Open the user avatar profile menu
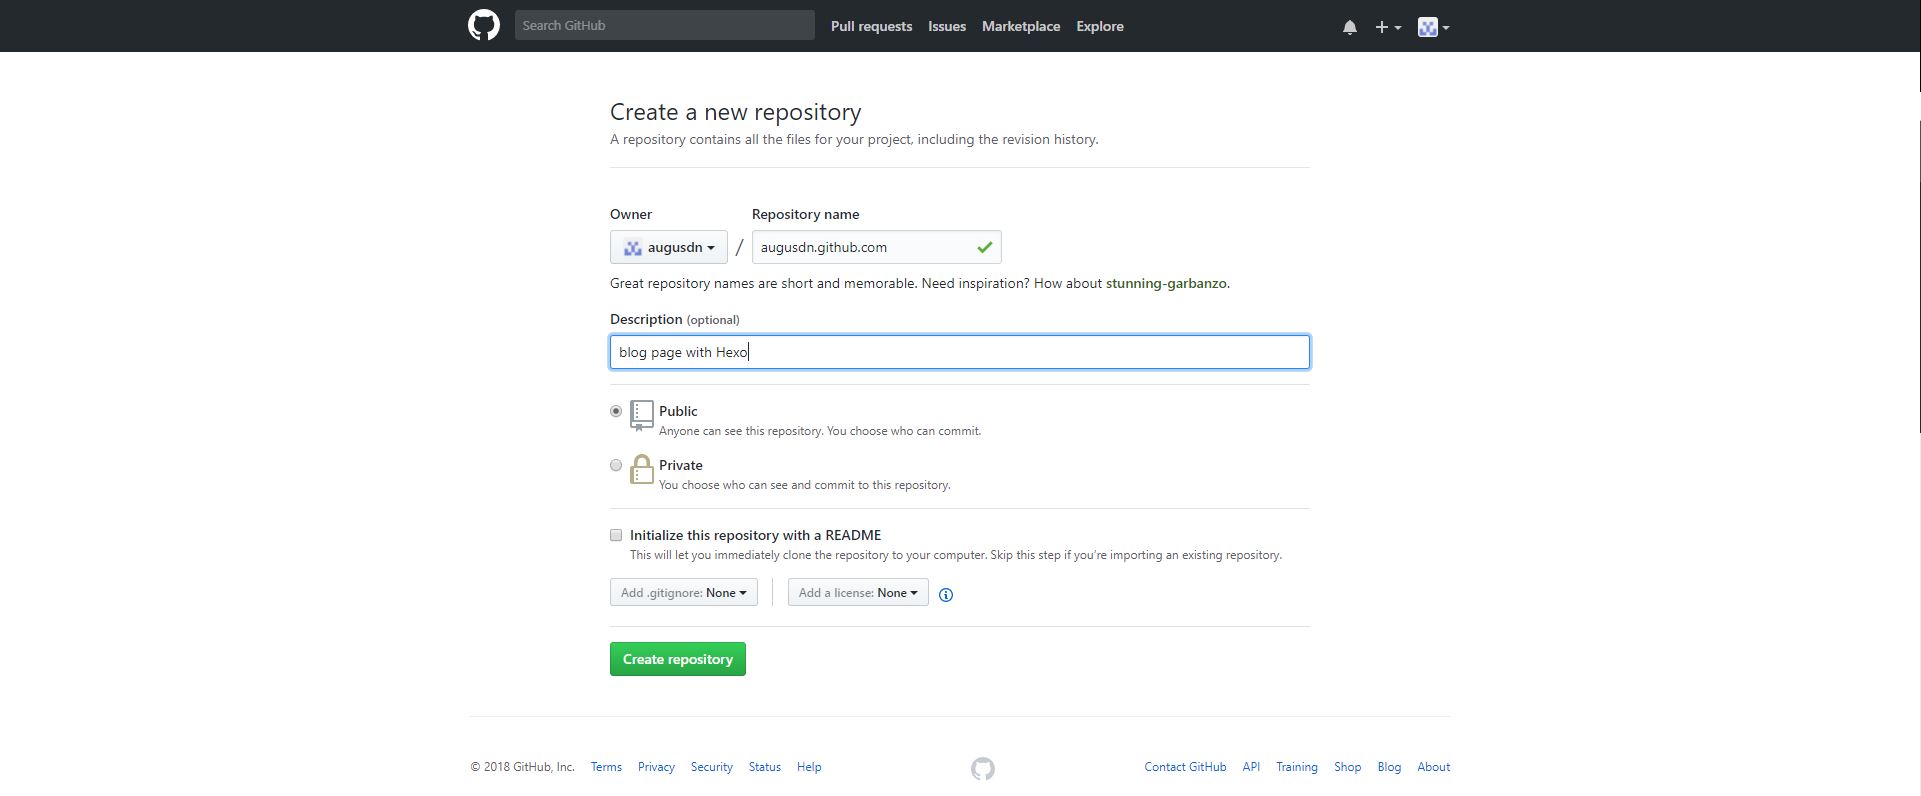This screenshot has width=1921, height=796. coord(1434,27)
